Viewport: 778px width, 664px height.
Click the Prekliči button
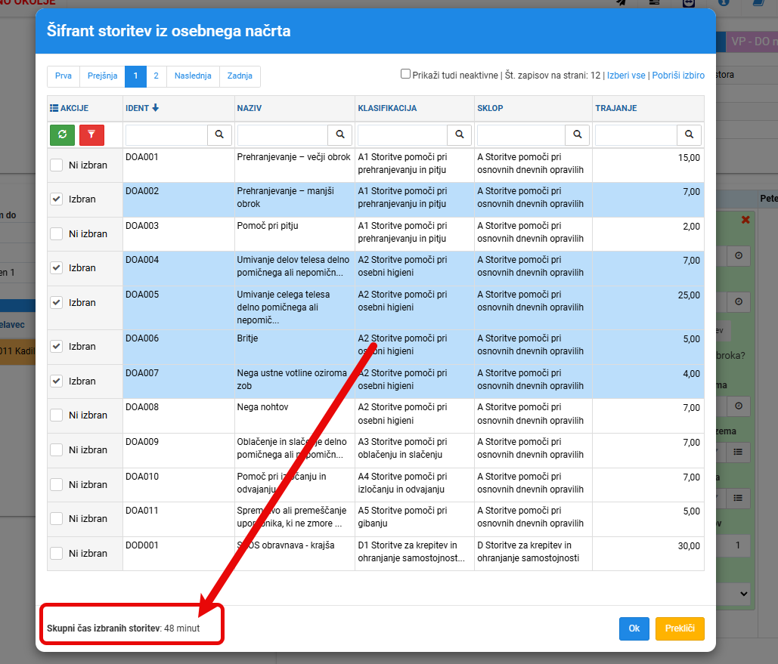(x=680, y=629)
